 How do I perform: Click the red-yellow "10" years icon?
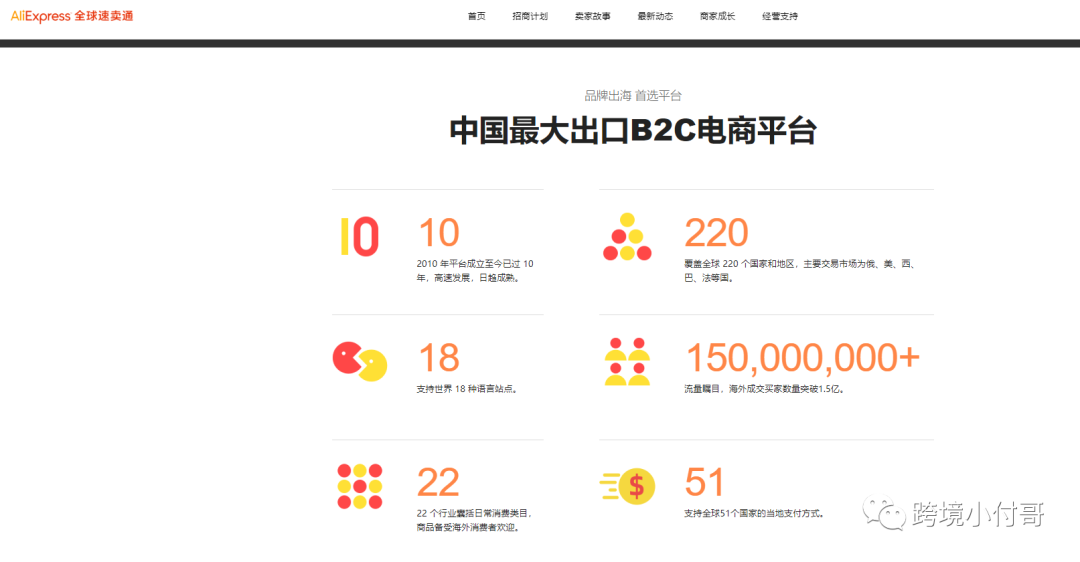pos(360,236)
